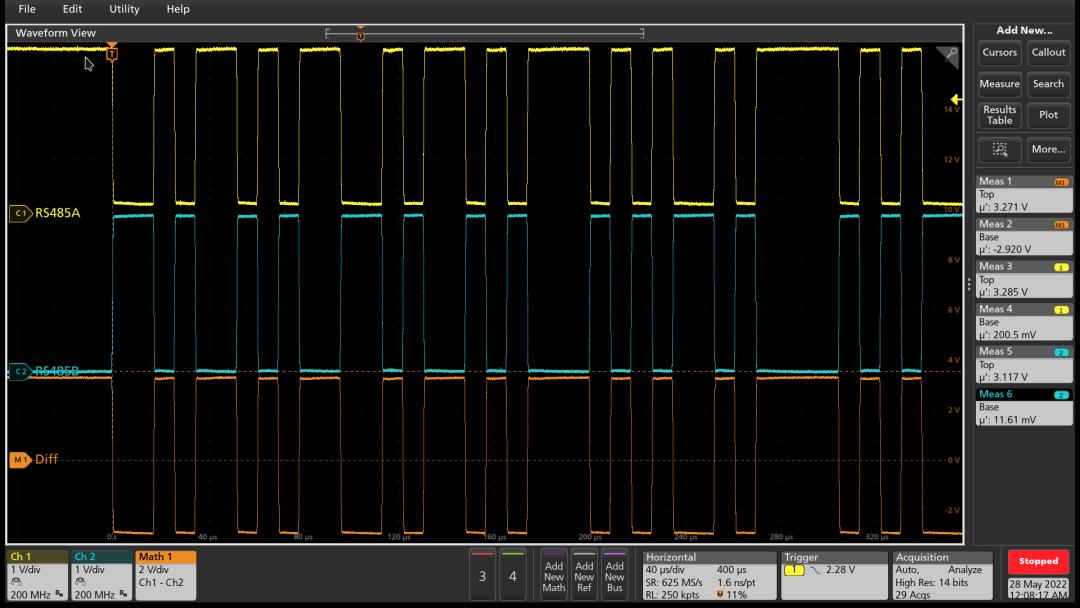Click the orange trigger position T marker
The width and height of the screenshot is (1080, 608).
[x=112, y=53]
